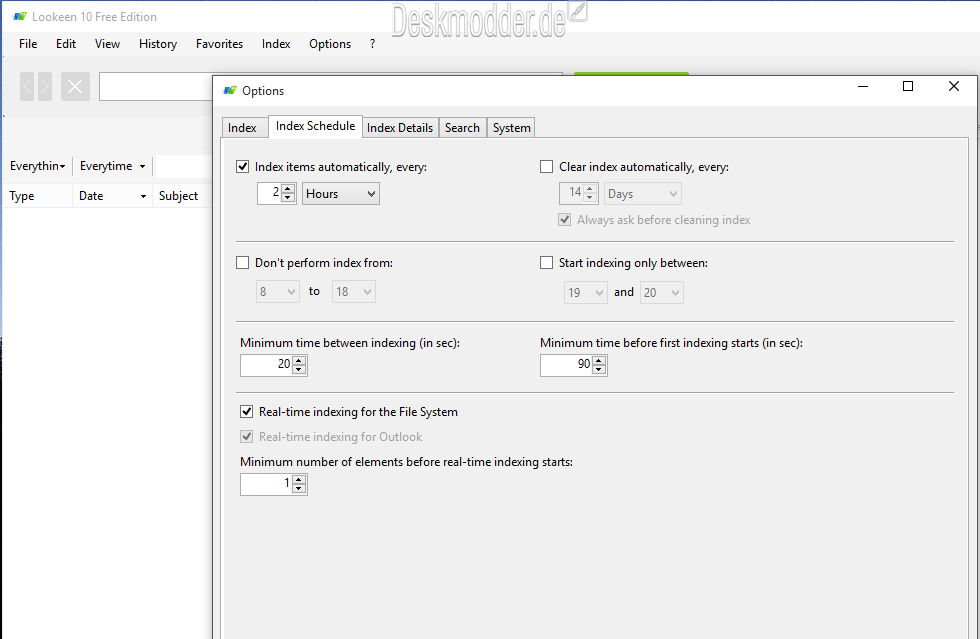Open the end hour 18 dropdown
The height and width of the screenshot is (639, 980).
pos(354,291)
